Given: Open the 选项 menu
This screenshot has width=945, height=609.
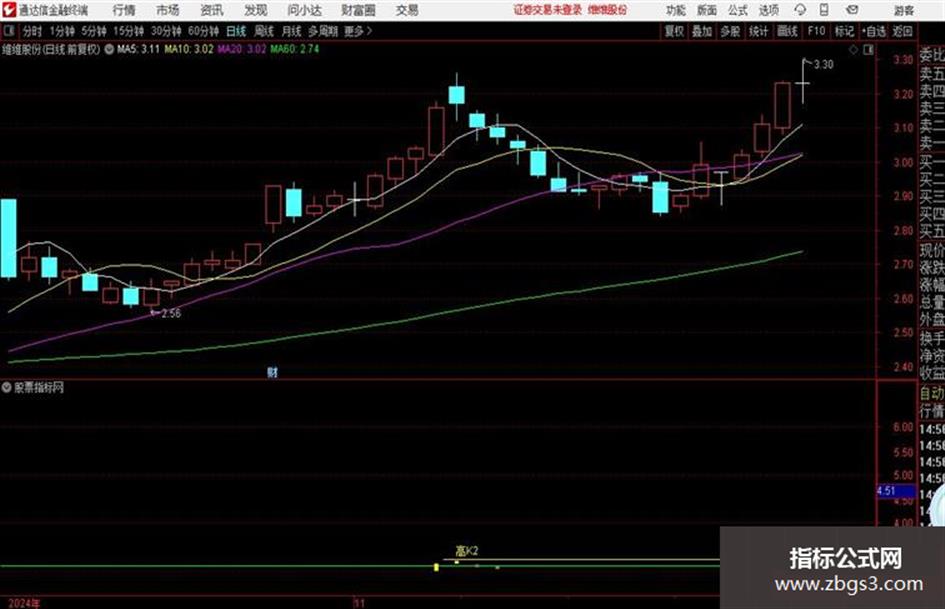Looking at the screenshot, I should pos(769,10).
